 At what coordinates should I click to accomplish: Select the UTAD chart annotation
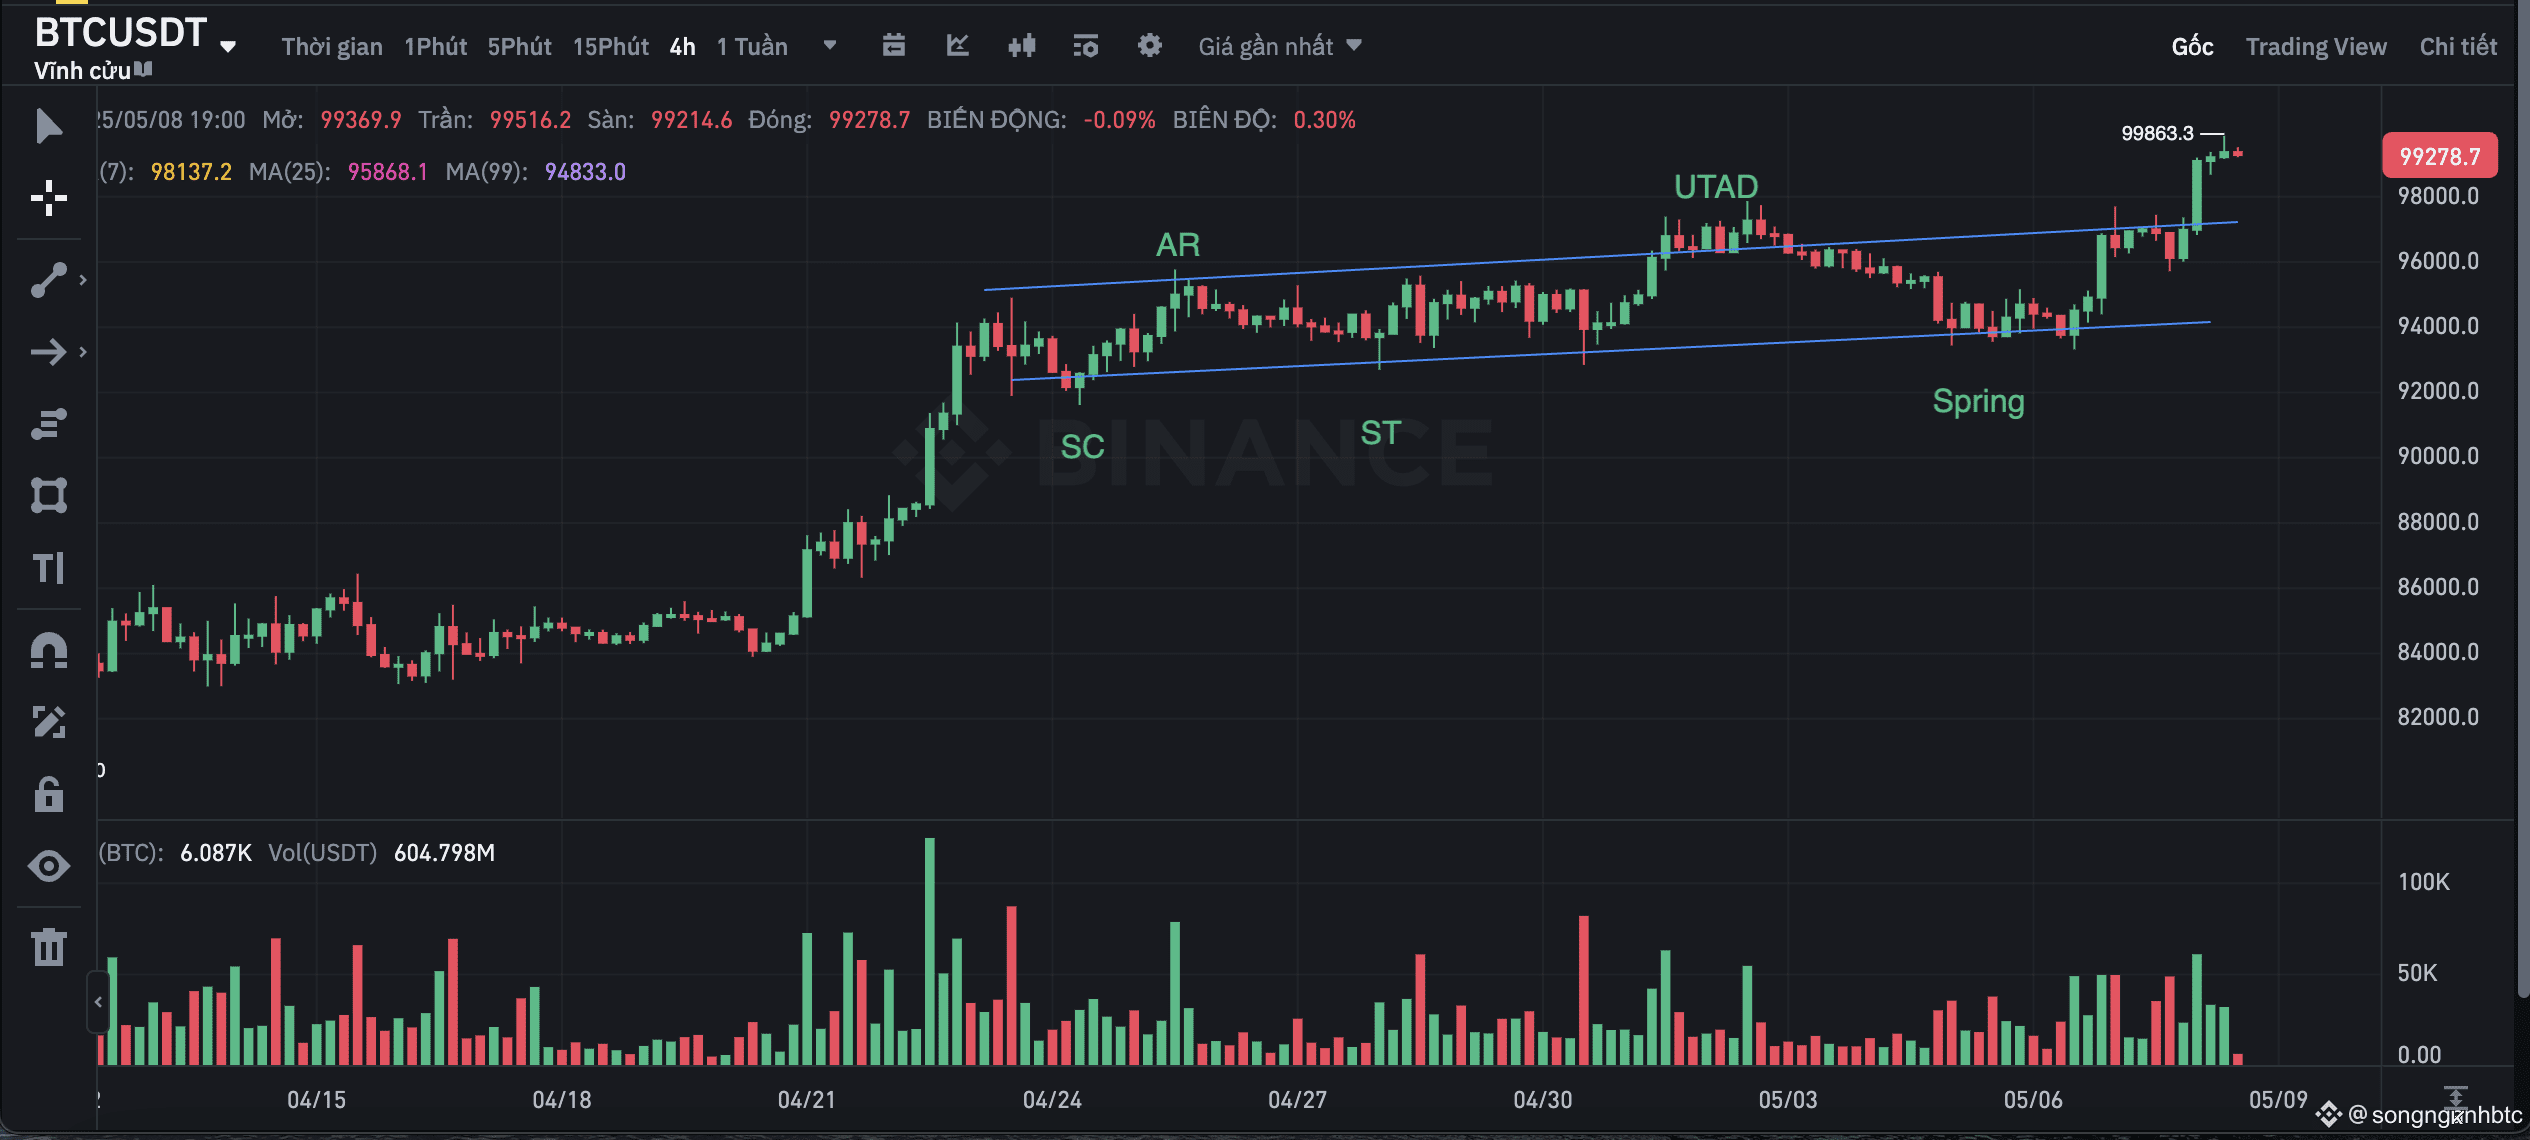1716,187
